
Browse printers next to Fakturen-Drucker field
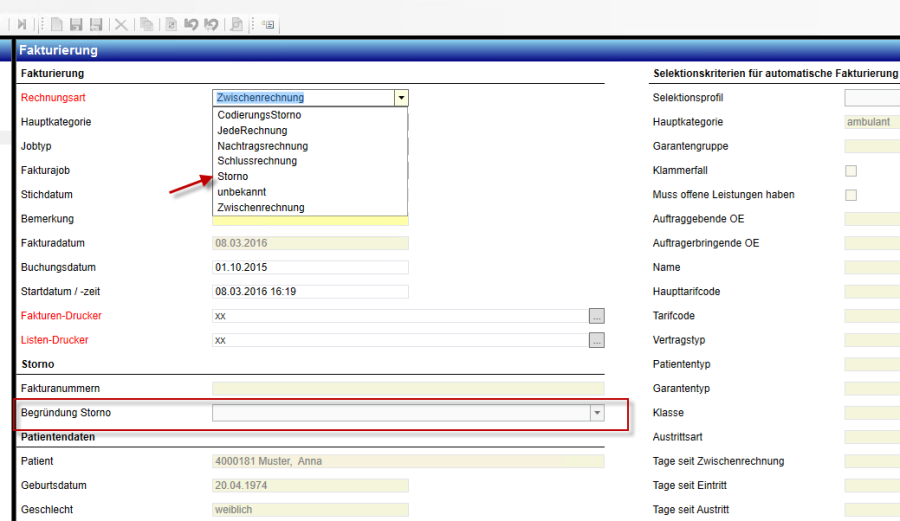pyautogui.click(x=597, y=316)
